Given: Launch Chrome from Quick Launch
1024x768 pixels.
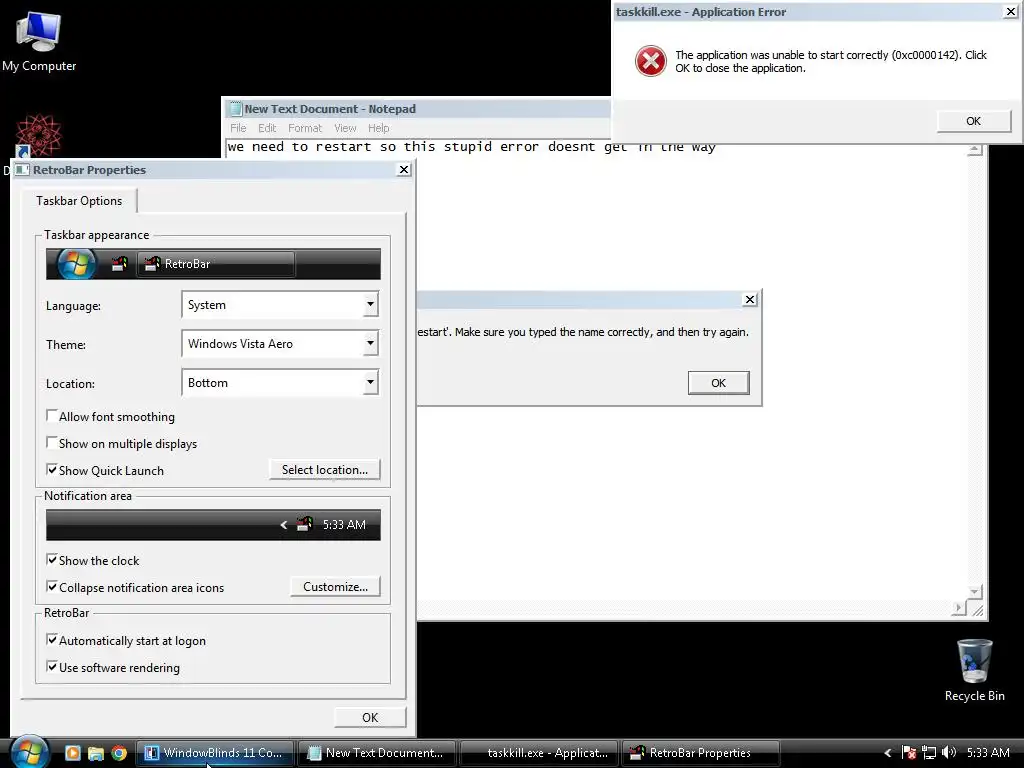Looking at the screenshot, I should pyautogui.click(x=119, y=753).
